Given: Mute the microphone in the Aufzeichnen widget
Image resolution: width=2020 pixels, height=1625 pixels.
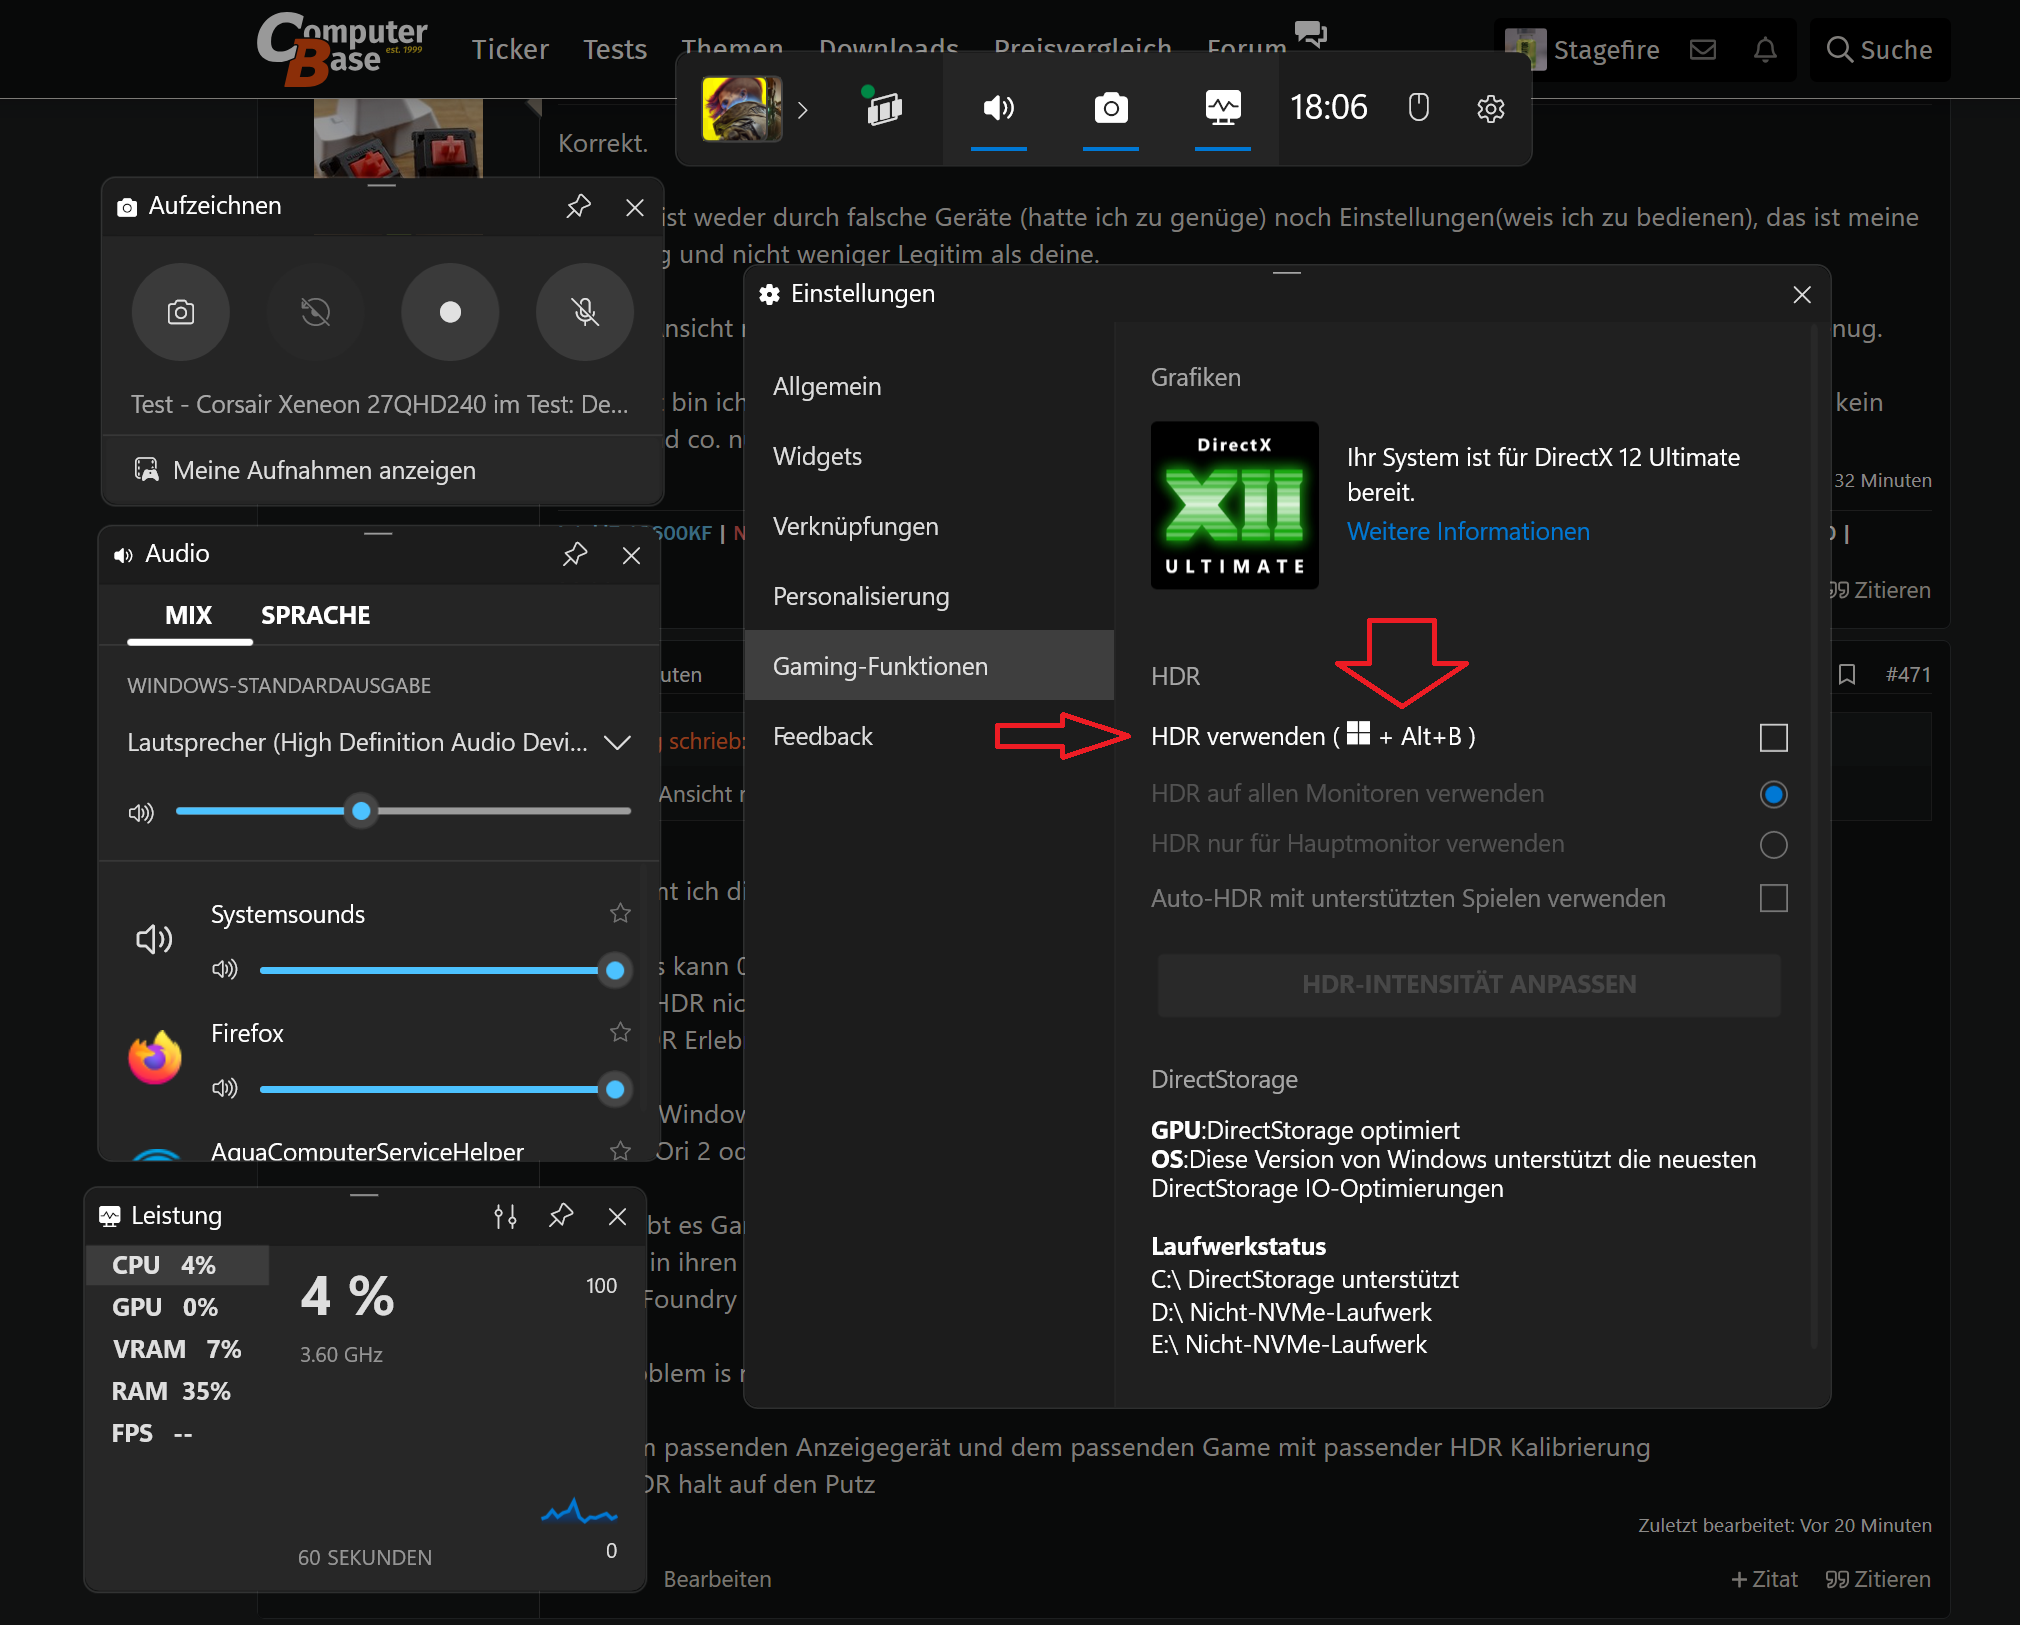Looking at the screenshot, I should tap(584, 312).
